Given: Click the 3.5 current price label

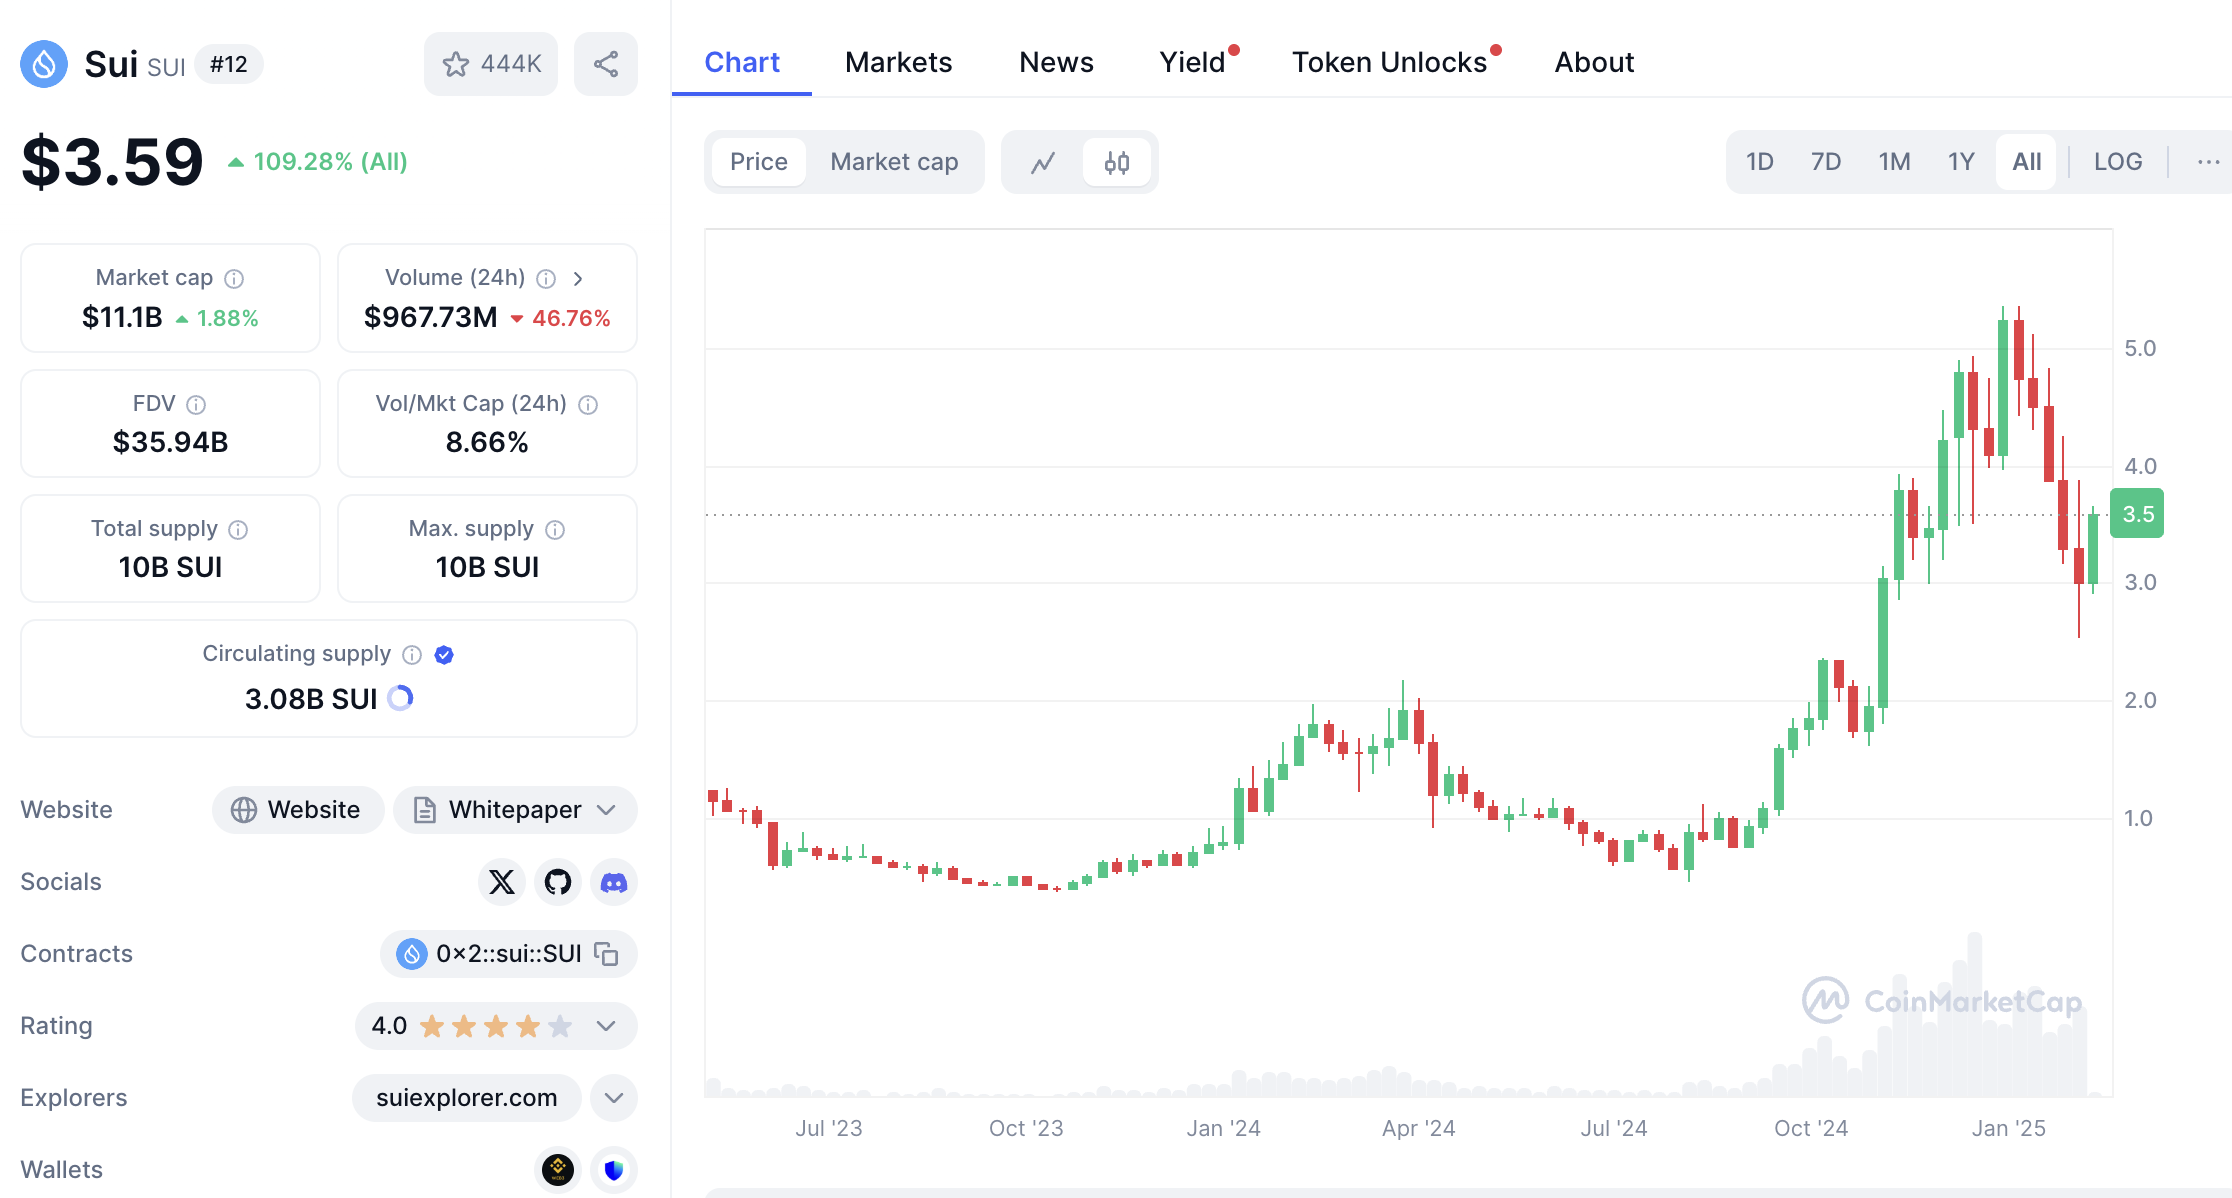Looking at the screenshot, I should tap(2137, 514).
